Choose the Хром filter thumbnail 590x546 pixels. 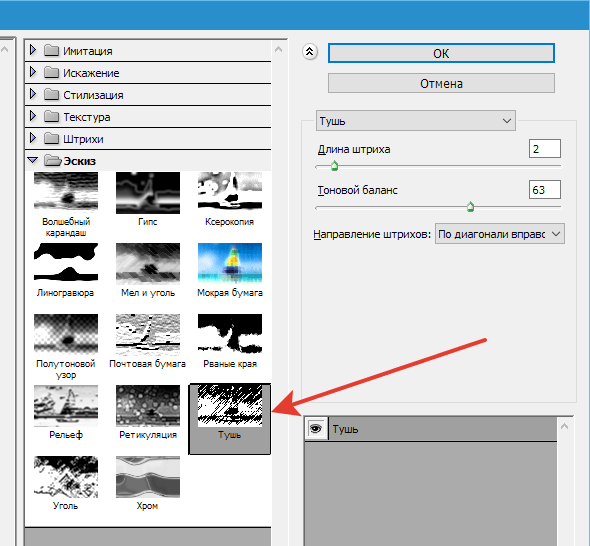tap(148, 477)
